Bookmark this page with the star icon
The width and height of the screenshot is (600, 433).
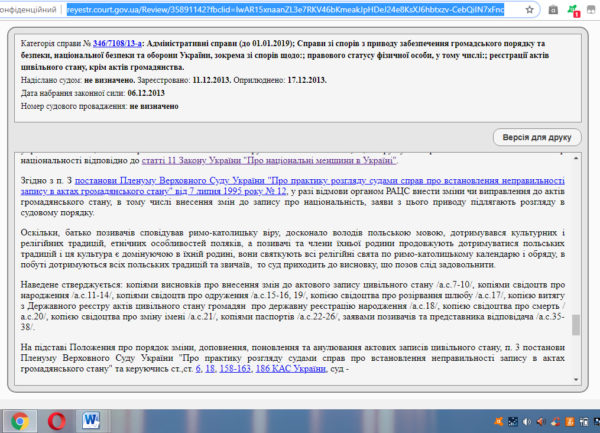click(529, 10)
